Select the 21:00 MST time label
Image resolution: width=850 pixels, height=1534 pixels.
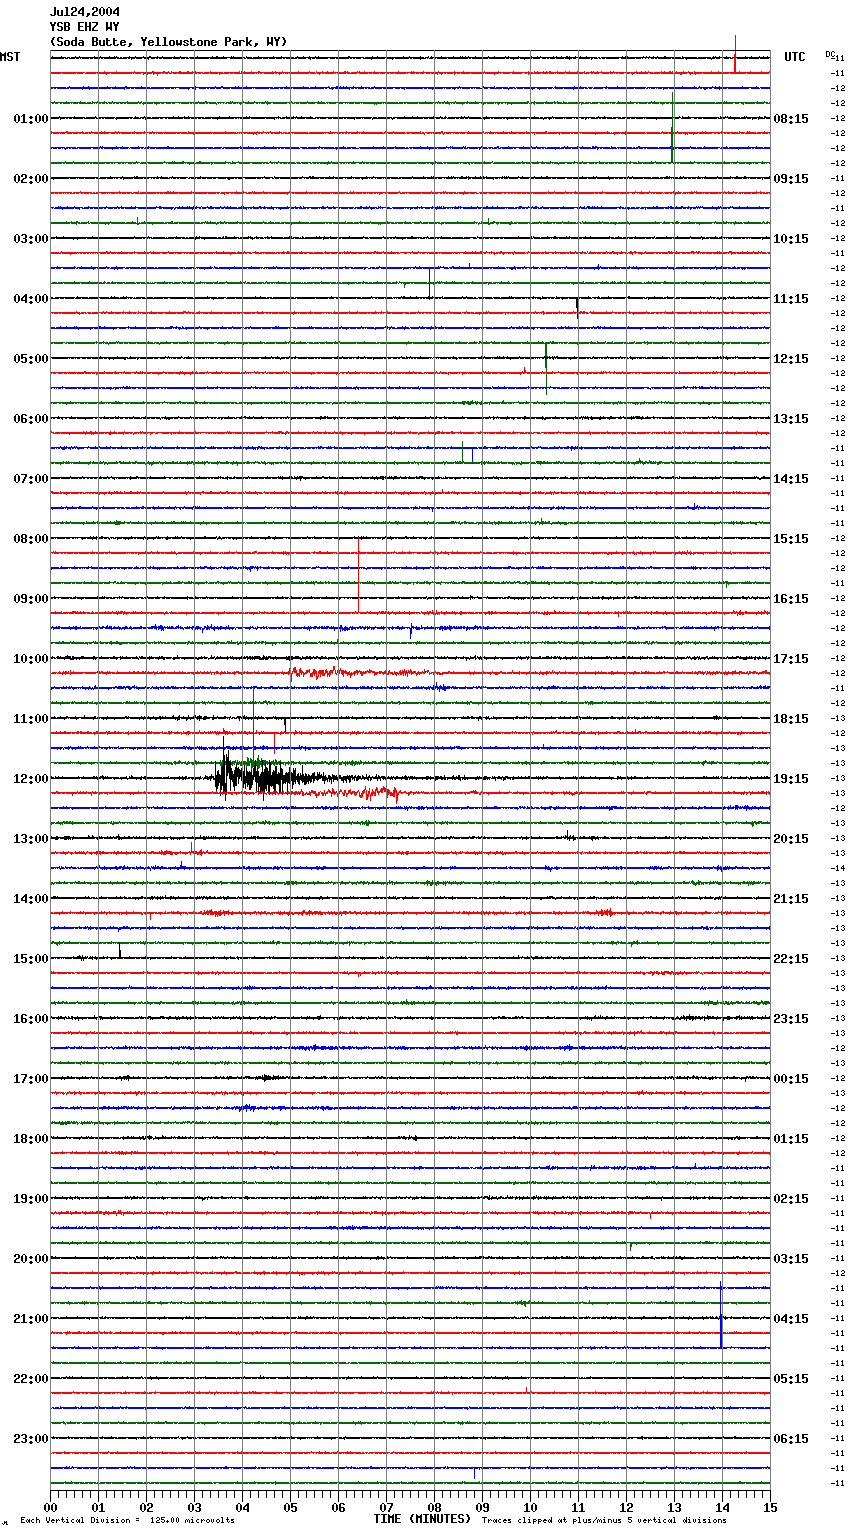(x=31, y=1319)
